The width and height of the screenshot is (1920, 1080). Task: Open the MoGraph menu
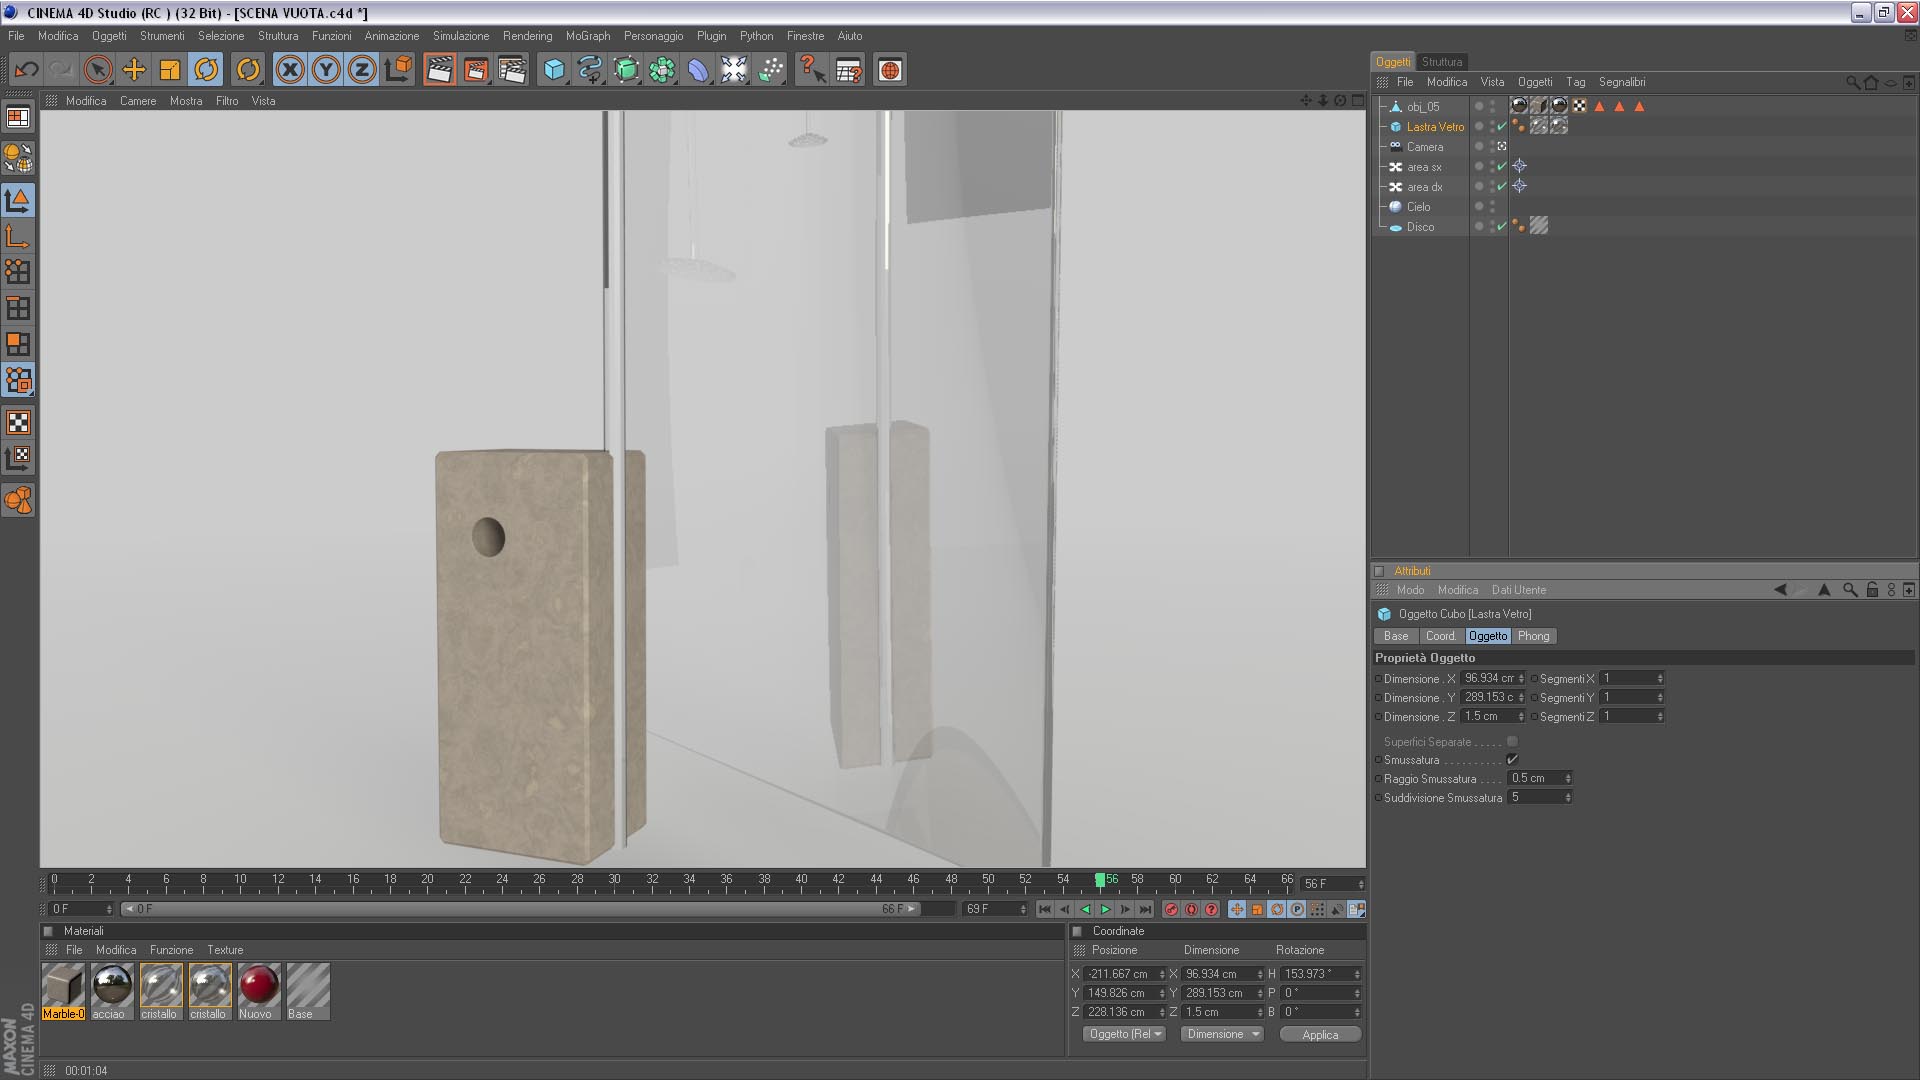click(587, 36)
